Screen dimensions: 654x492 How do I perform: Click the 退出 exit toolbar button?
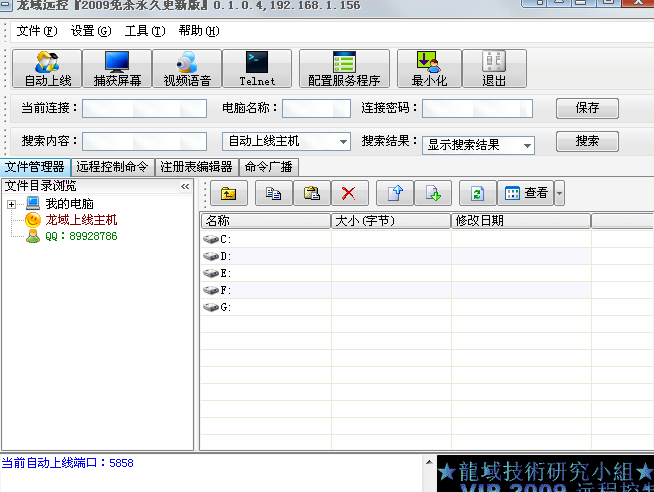pyautogui.click(x=494, y=69)
